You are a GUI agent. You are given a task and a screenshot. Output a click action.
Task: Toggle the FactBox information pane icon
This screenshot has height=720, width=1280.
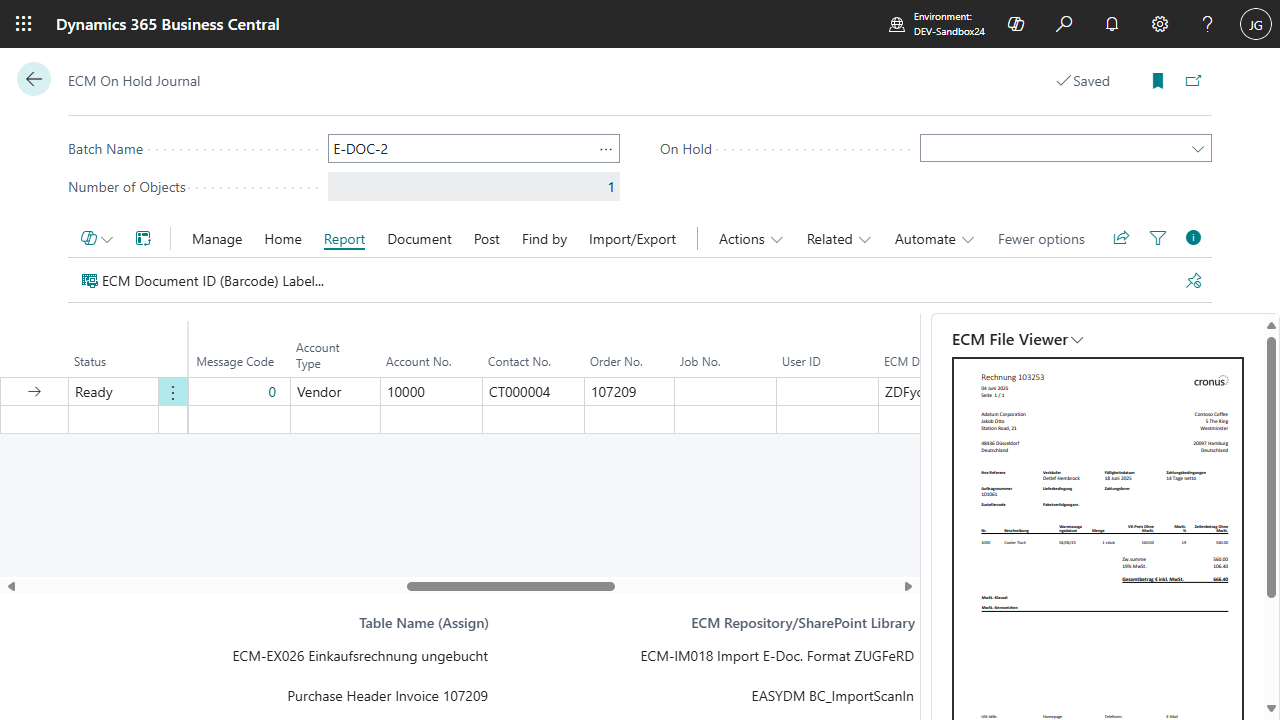(1193, 238)
